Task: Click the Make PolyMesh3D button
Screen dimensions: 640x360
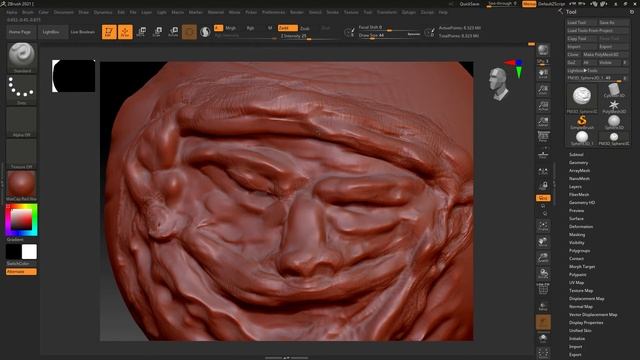Action: coord(605,54)
